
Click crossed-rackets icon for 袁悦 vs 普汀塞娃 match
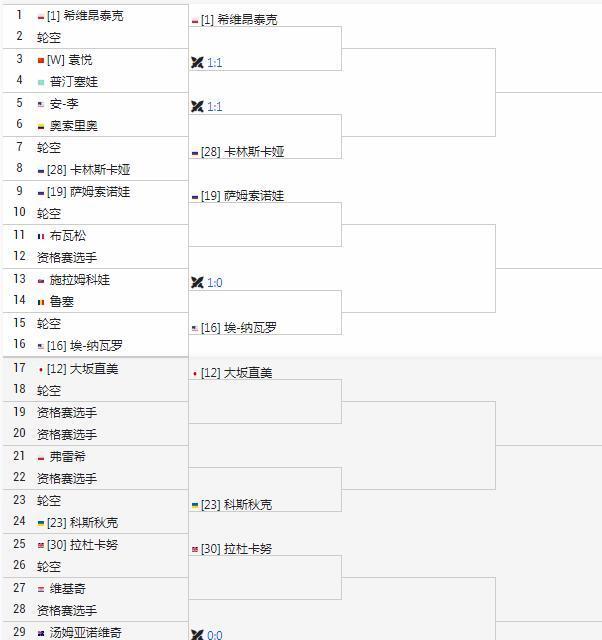coord(197,62)
